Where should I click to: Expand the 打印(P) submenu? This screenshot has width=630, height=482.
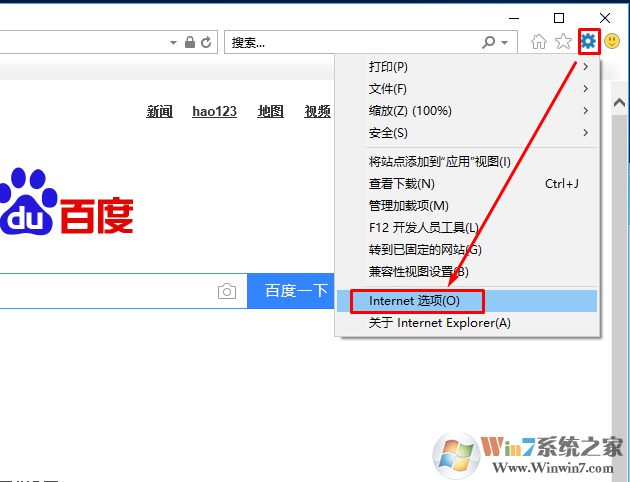[467, 67]
